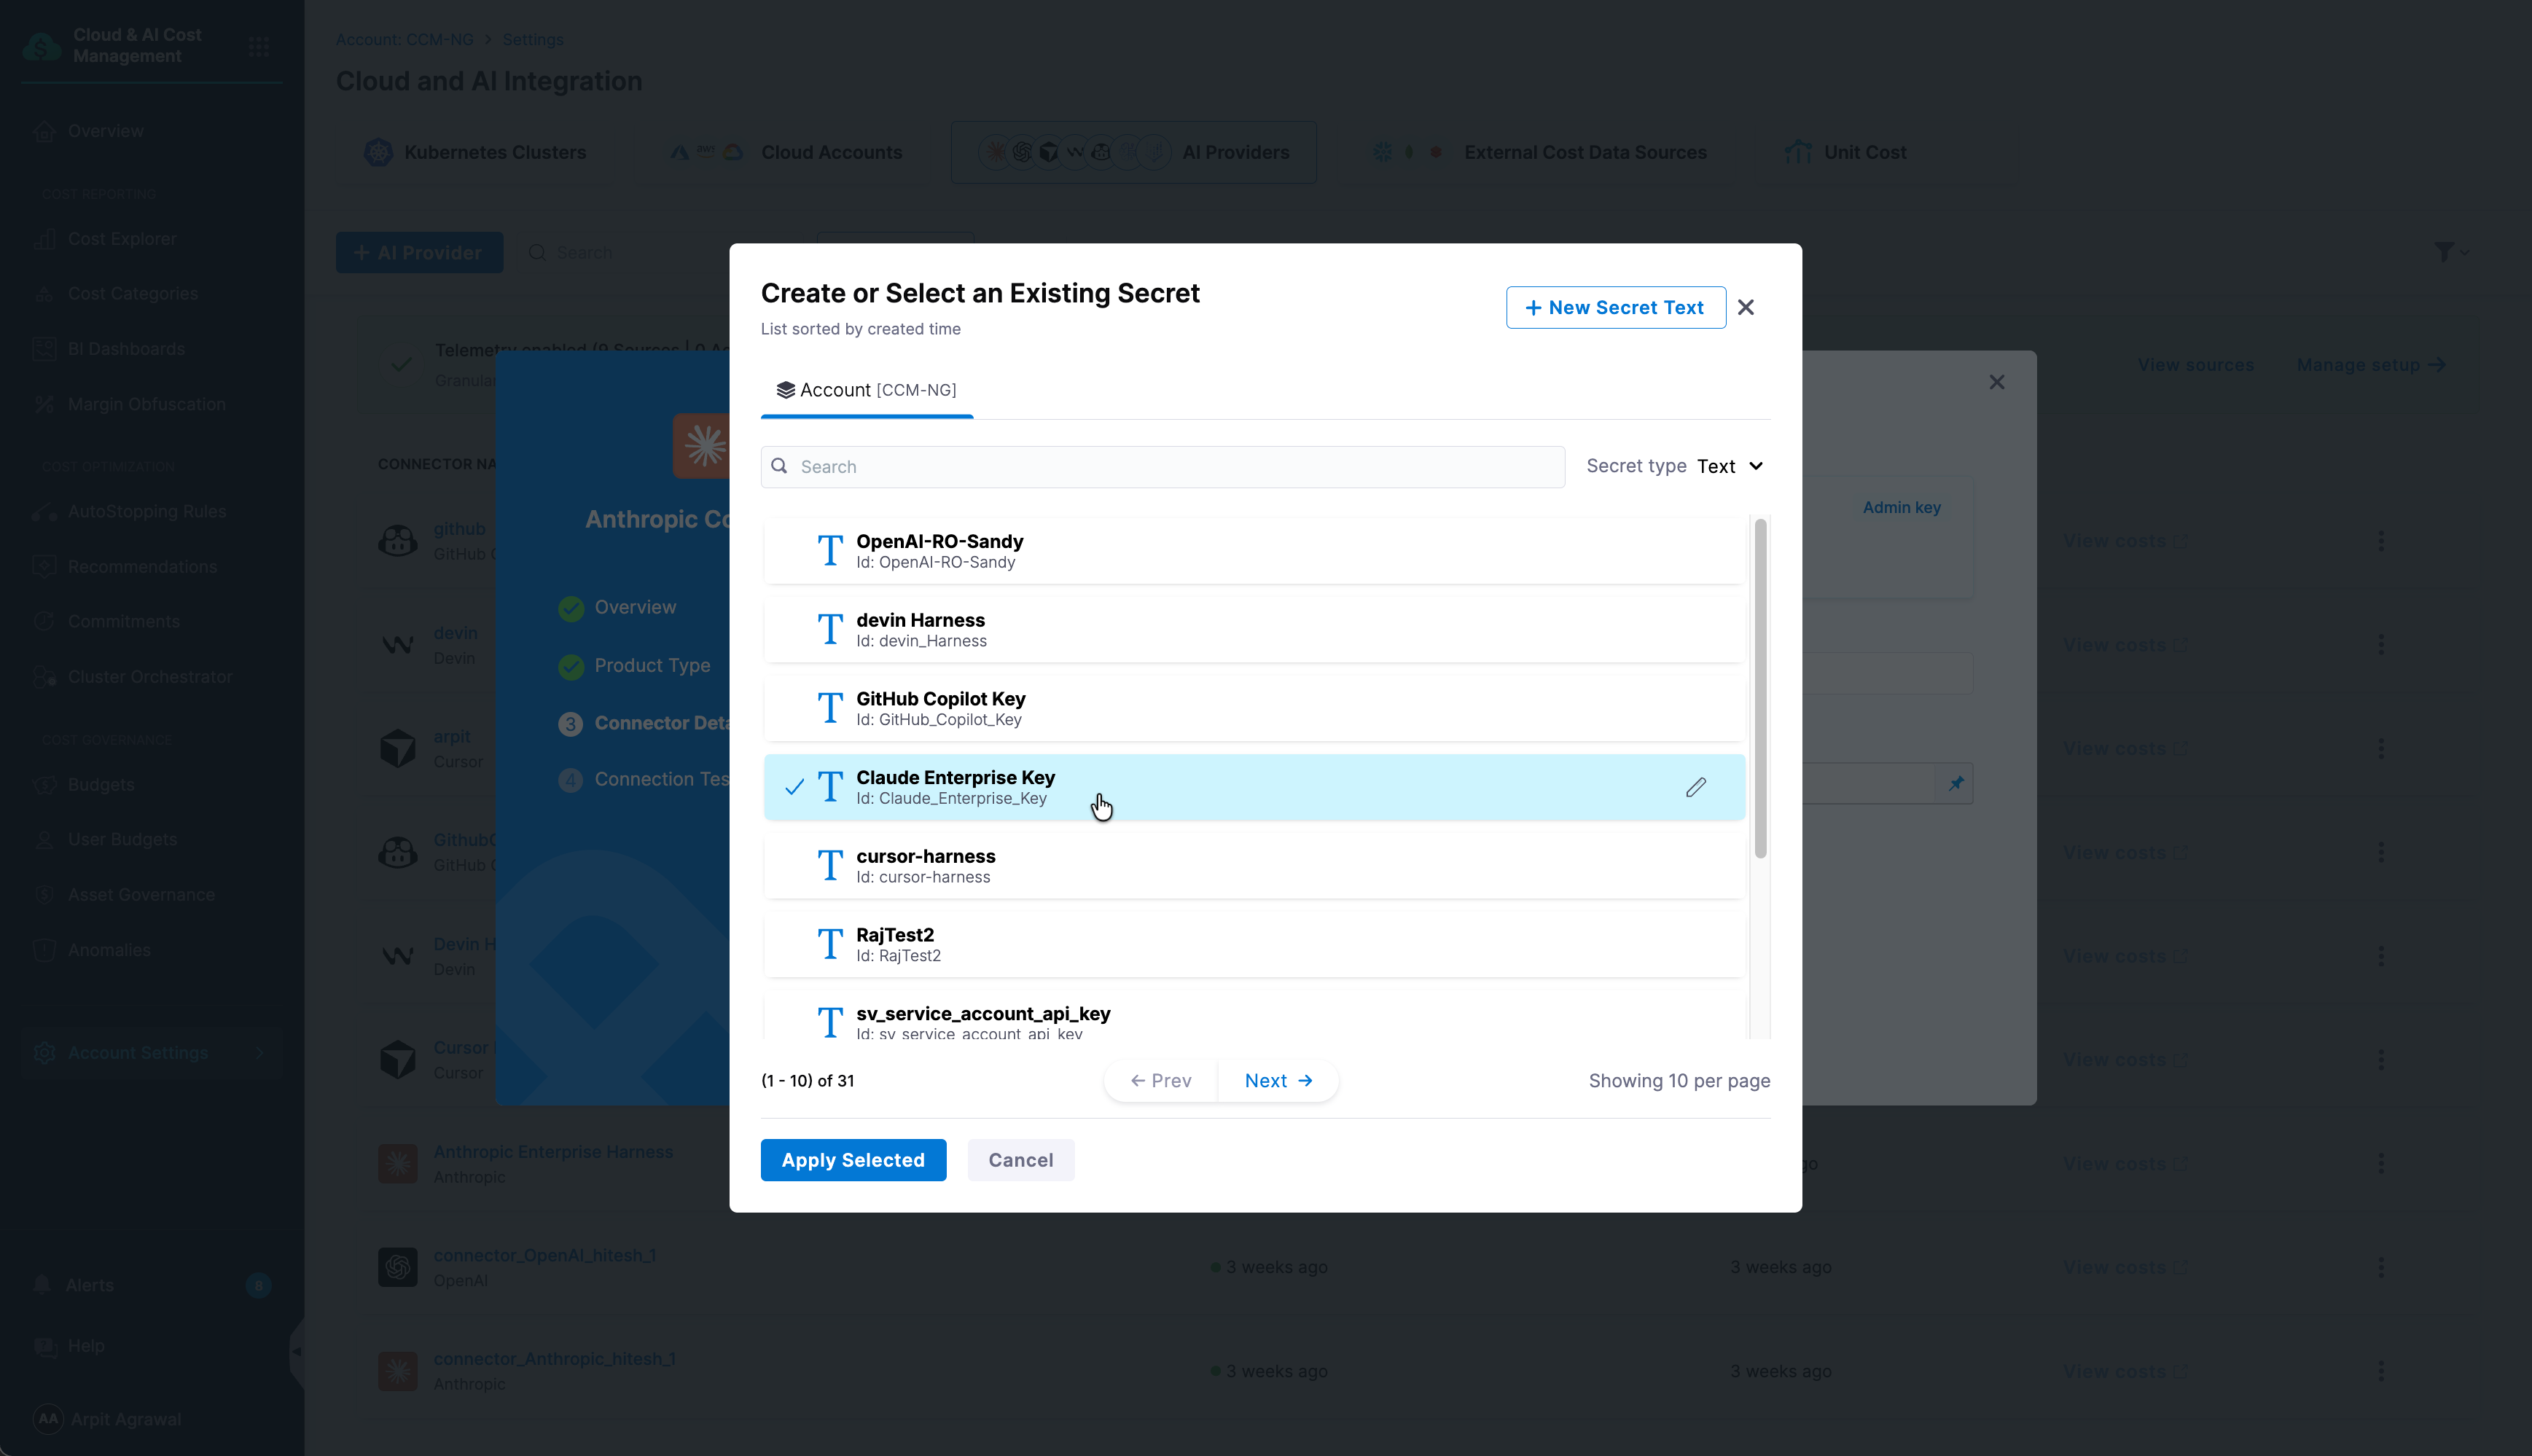Open the Arpit Agrawal user profile
2532x1456 pixels.
point(108,1419)
